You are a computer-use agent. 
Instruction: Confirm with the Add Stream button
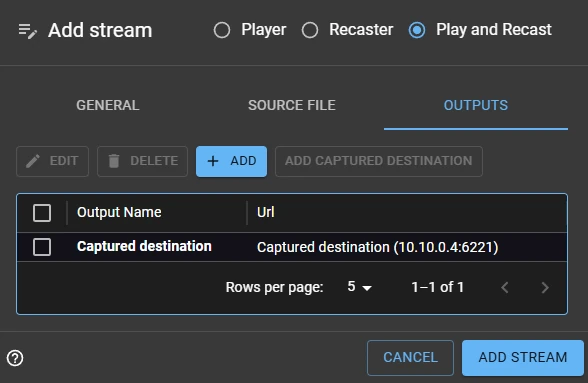coord(523,357)
